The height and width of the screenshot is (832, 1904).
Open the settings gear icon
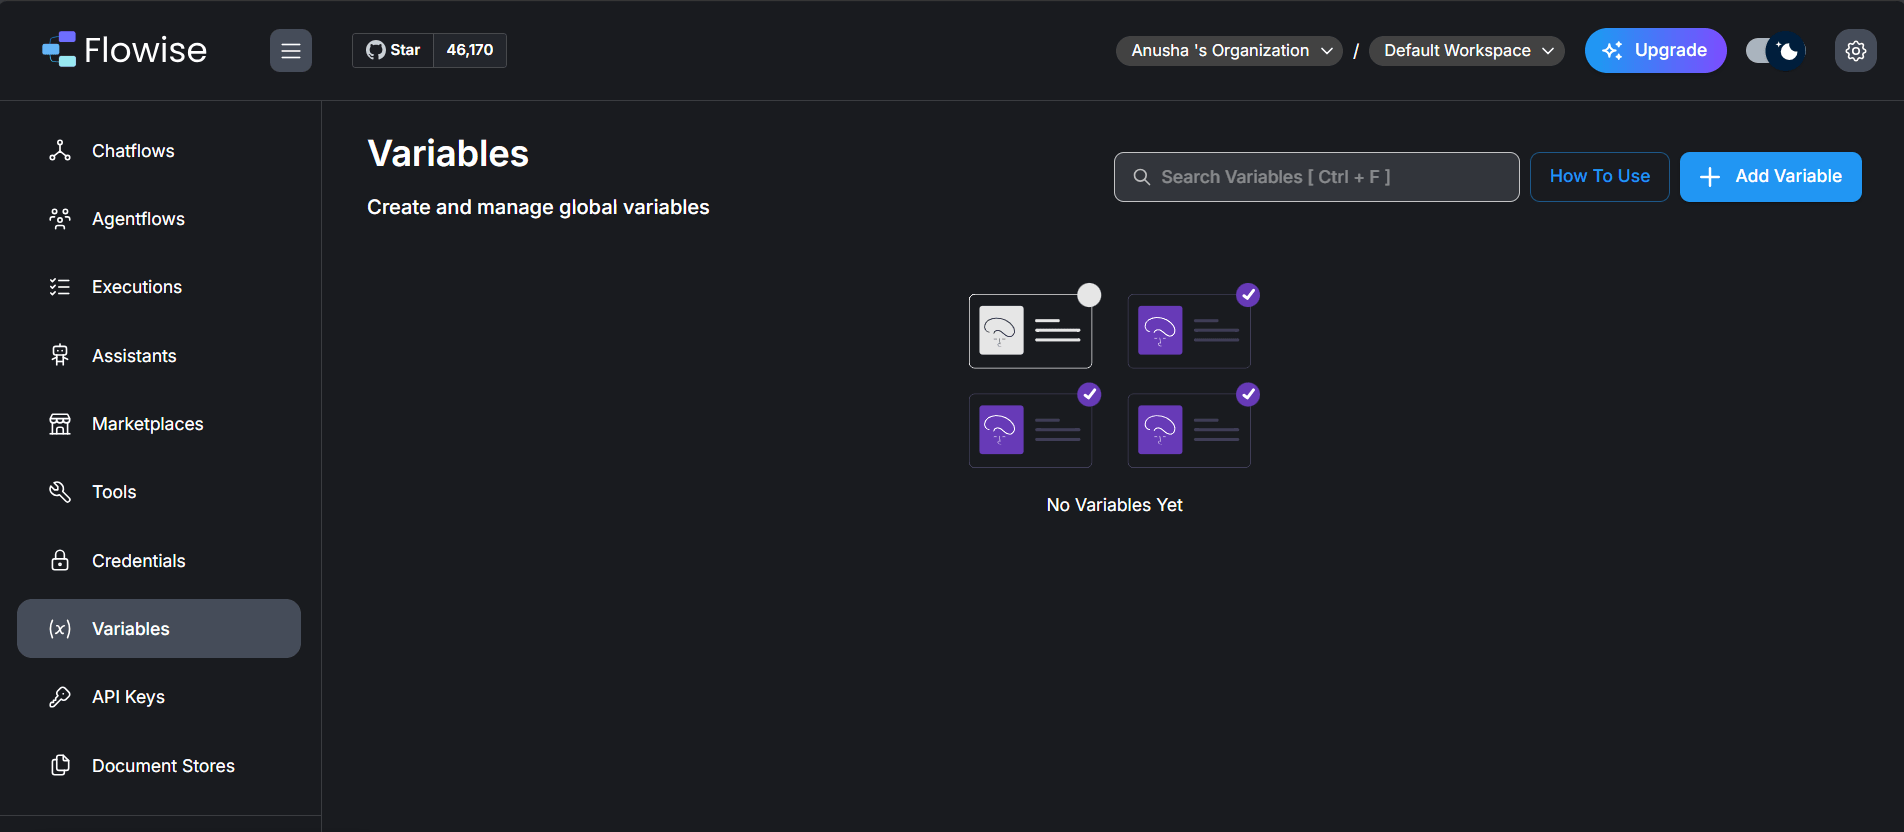tap(1855, 51)
